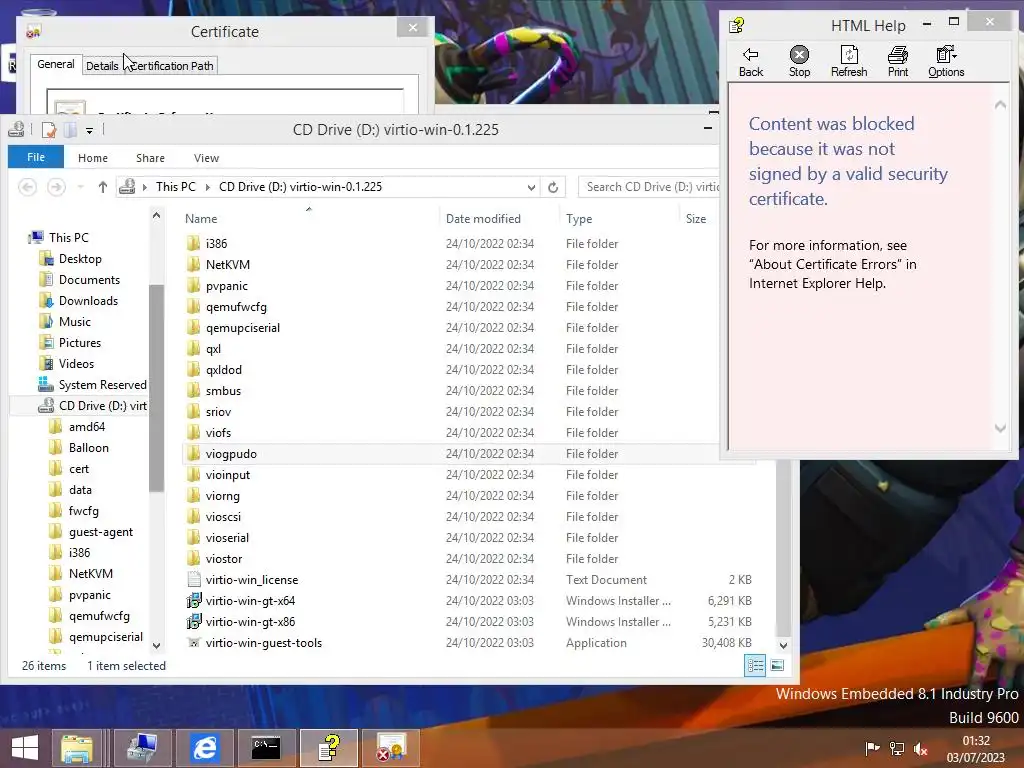Select the vioscsi folder
This screenshot has height=768, width=1024.
pos(223,517)
